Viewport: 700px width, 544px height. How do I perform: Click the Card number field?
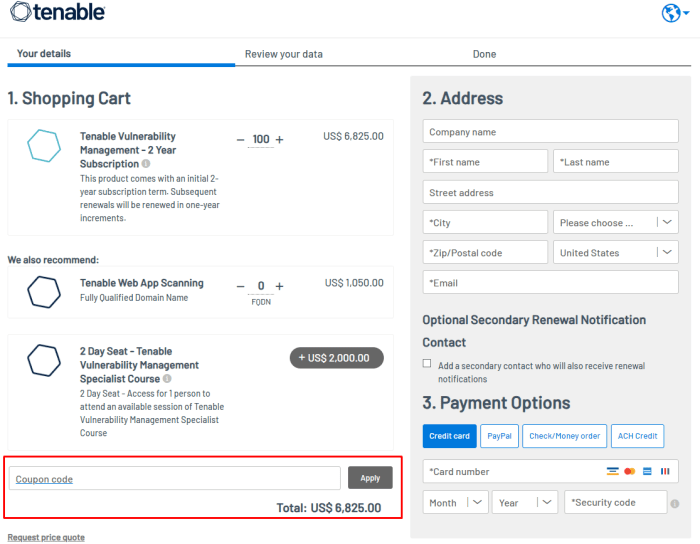pos(550,471)
